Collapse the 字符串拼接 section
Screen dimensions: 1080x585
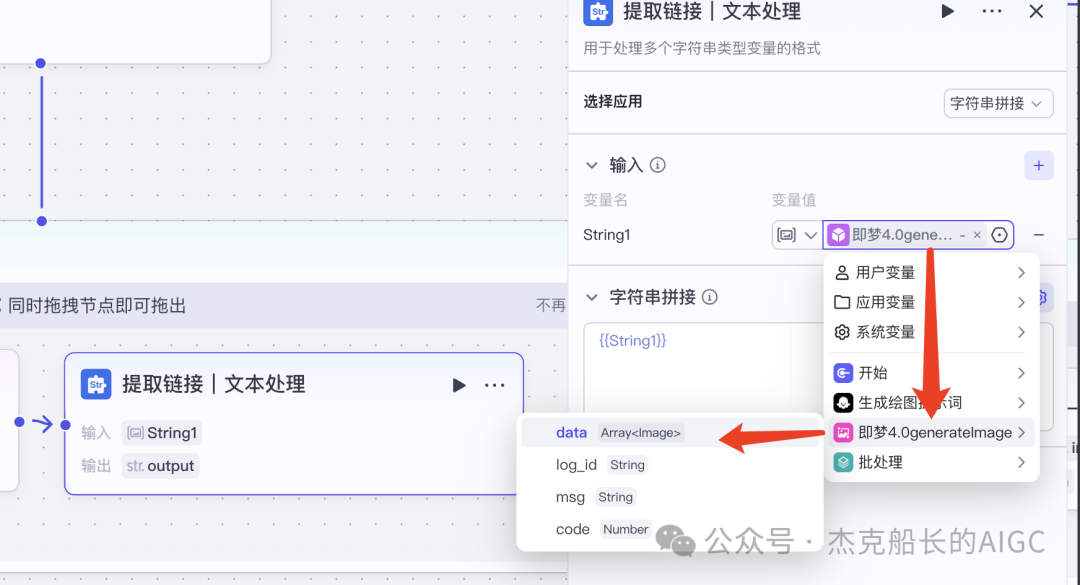592,298
